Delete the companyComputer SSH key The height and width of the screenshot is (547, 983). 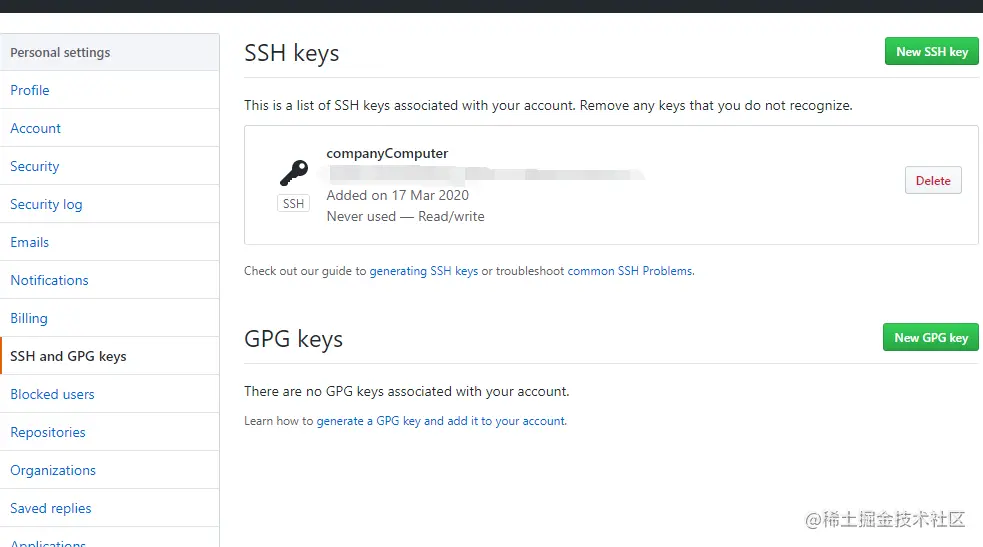coord(933,181)
